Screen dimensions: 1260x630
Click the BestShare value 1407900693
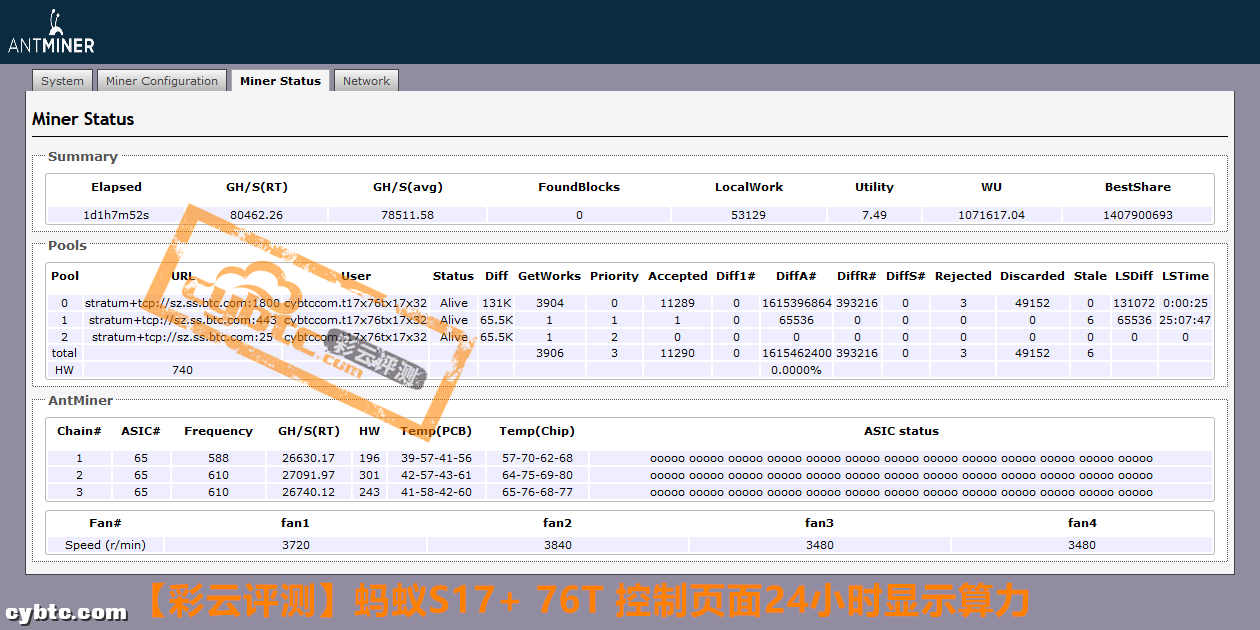(x=1137, y=215)
